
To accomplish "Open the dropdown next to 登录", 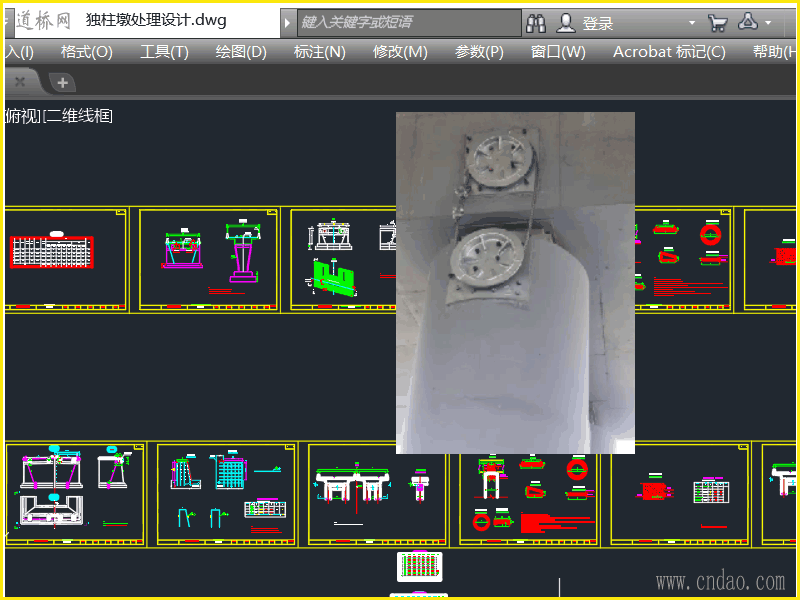I will tap(692, 23).
